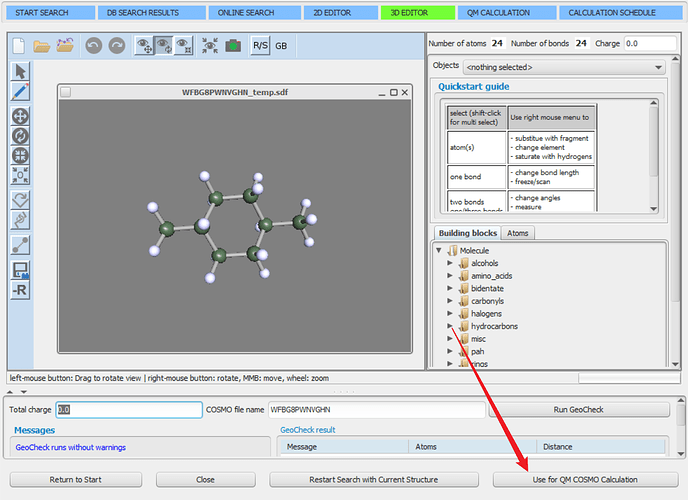Redo the last undone edit
Image resolution: width=688 pixels, height=500 pixels.
[117, 46]
